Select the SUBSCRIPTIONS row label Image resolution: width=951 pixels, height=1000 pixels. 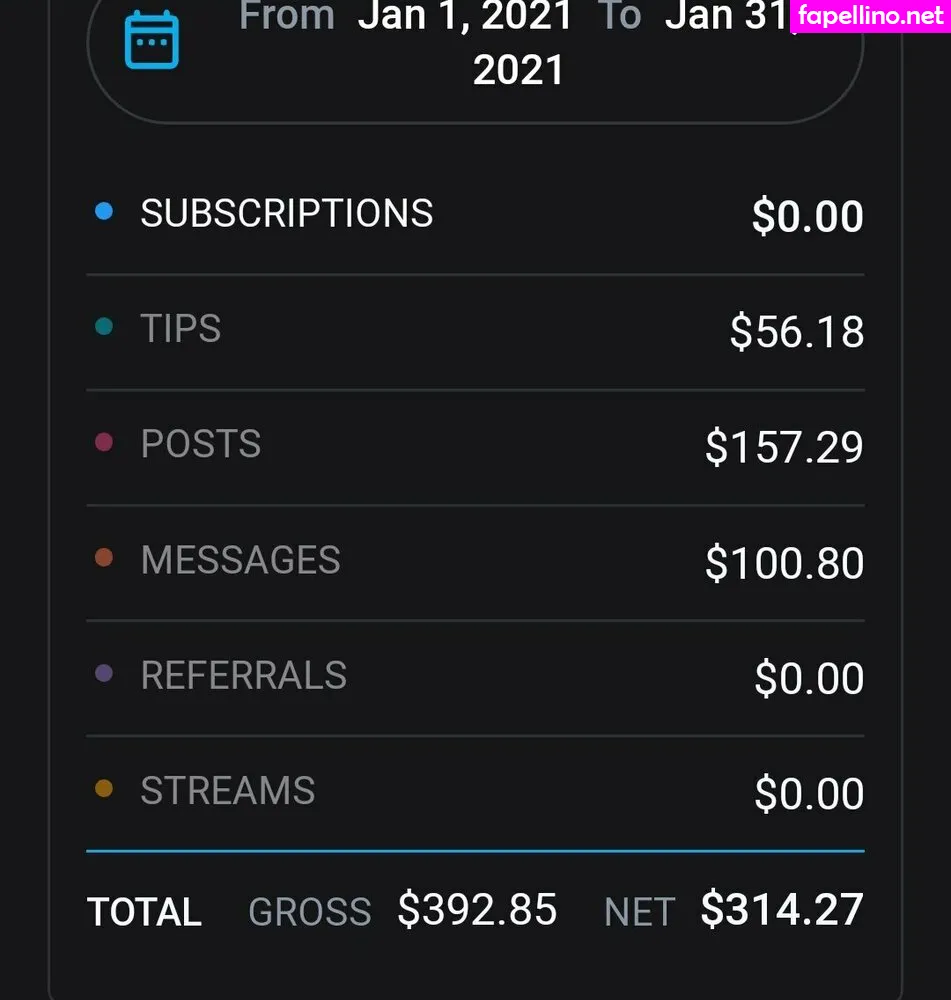click(x=287, y=213)
